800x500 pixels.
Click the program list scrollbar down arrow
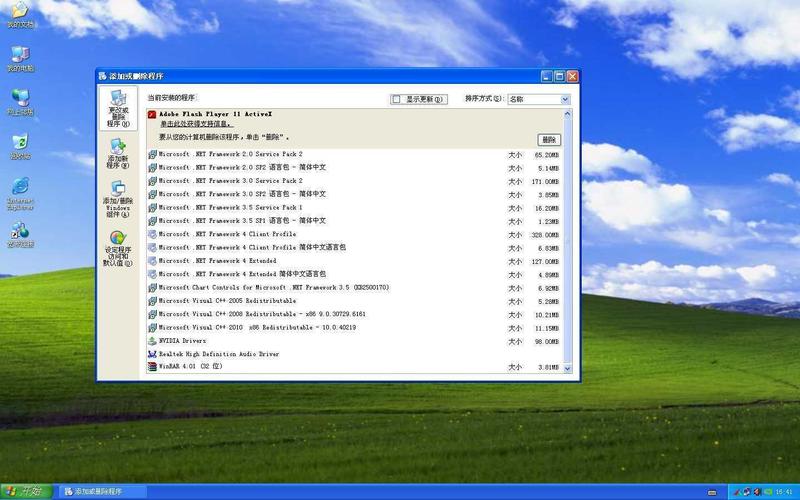(567, 368)
